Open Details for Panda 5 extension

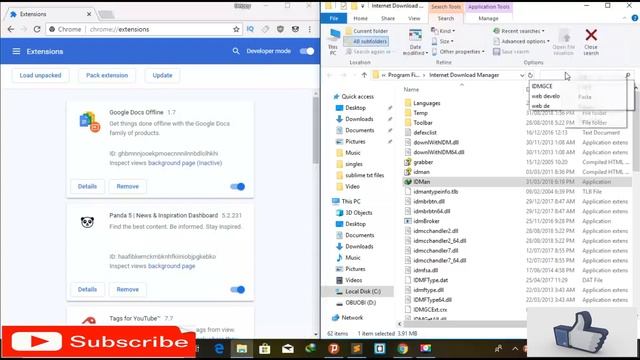87,289
